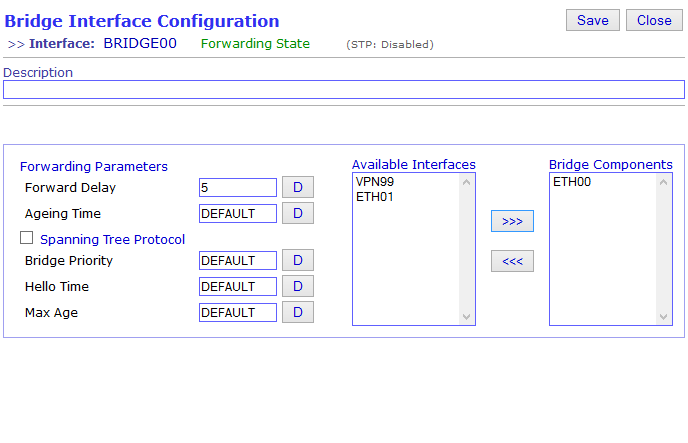
Task: Select ETH00 in Bridge Components
Action: click(x=572, y=182)
